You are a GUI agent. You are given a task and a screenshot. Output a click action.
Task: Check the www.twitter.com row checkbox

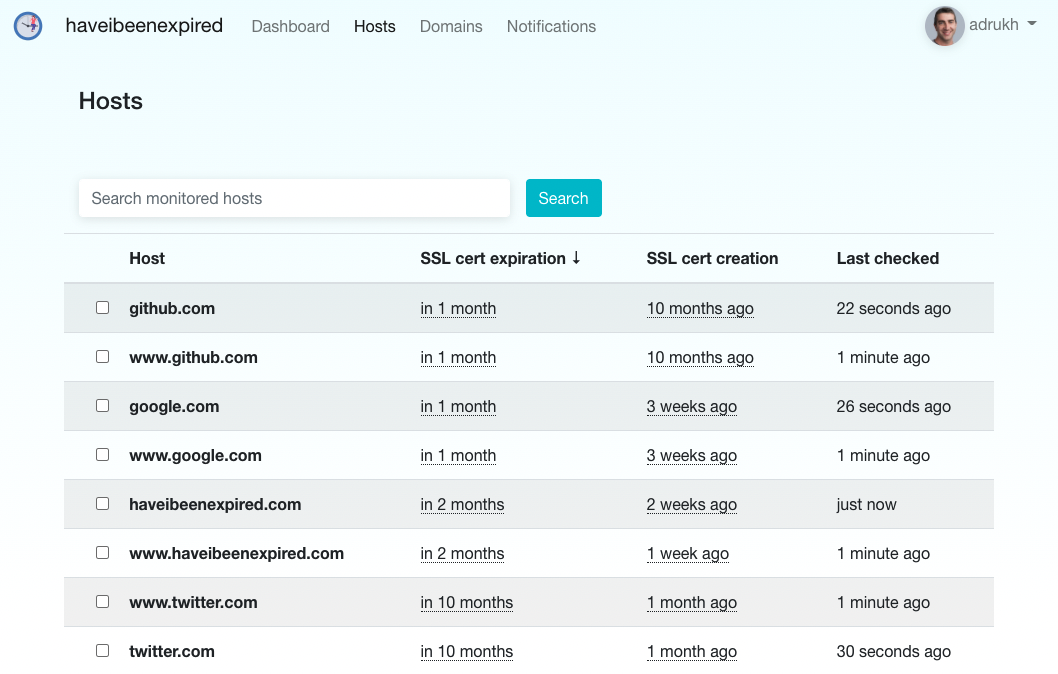tap(103, 601)
